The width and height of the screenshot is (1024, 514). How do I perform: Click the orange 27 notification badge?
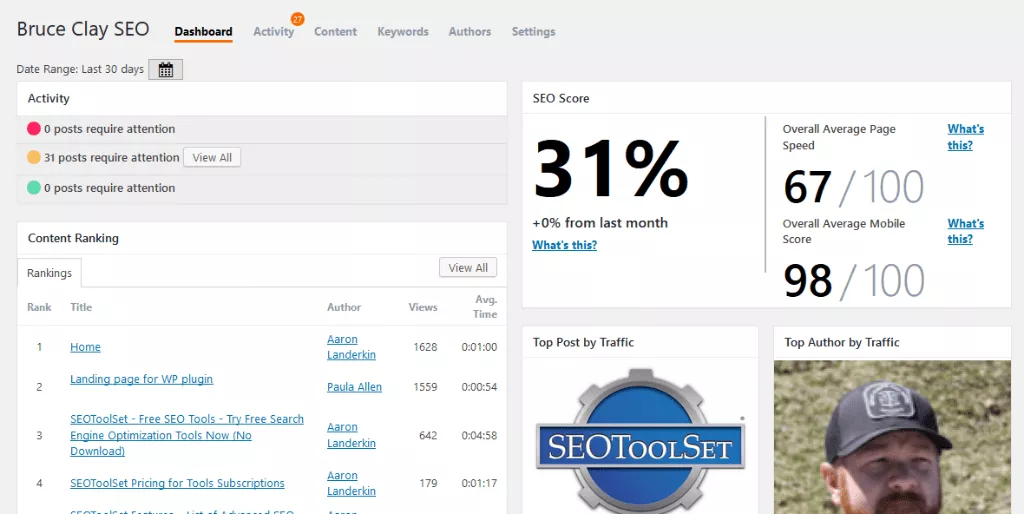pyautogui.click(x=298, y=19)
